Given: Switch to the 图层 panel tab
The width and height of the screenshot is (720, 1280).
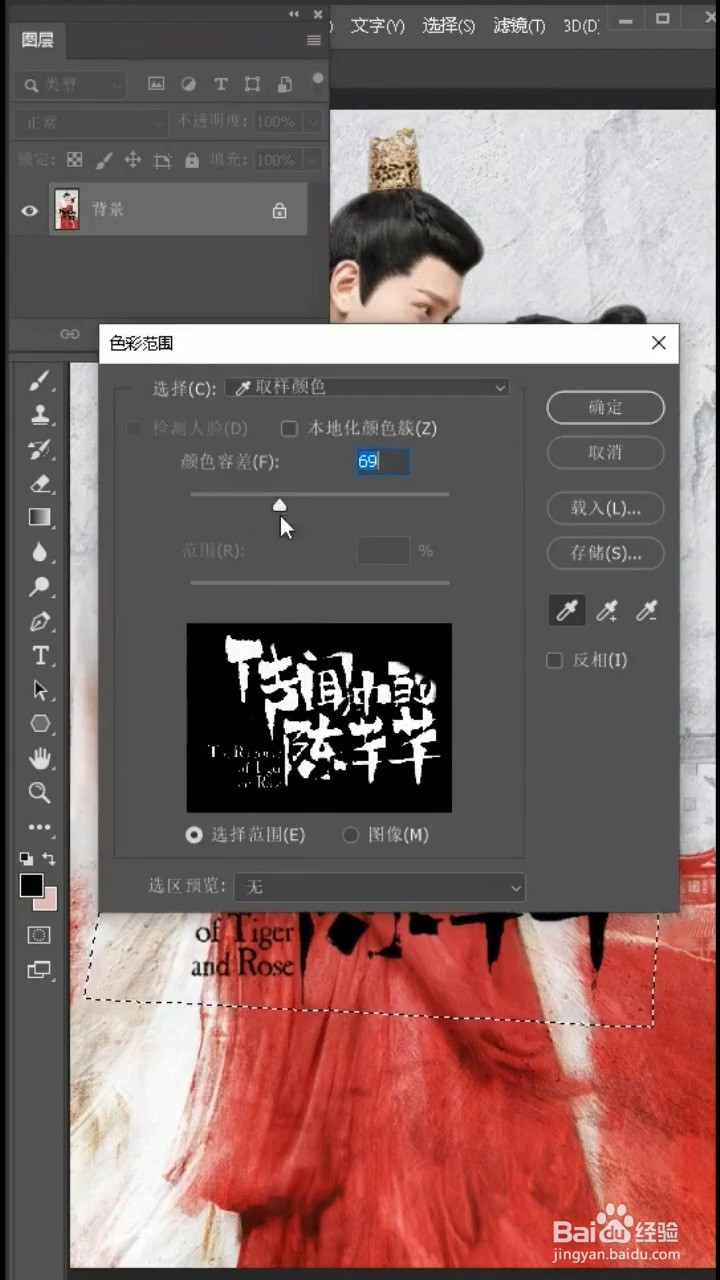Looking at the screenshot, I should 38,40.
